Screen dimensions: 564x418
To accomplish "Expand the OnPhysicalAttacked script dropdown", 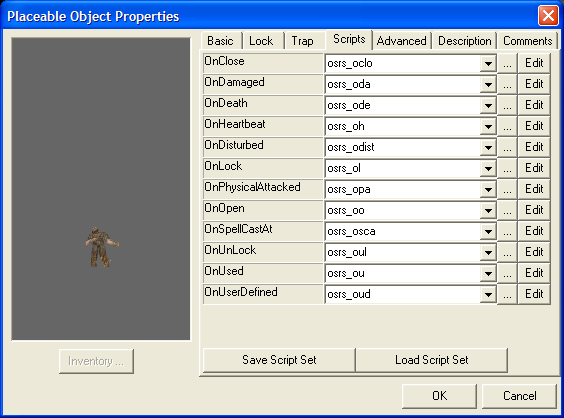I will pyautogui.click(x=488, y=190).
